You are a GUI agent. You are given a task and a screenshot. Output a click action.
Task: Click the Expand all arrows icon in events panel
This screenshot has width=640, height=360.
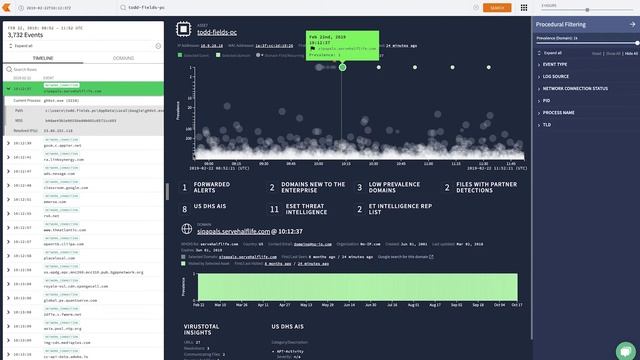(11, 46)
